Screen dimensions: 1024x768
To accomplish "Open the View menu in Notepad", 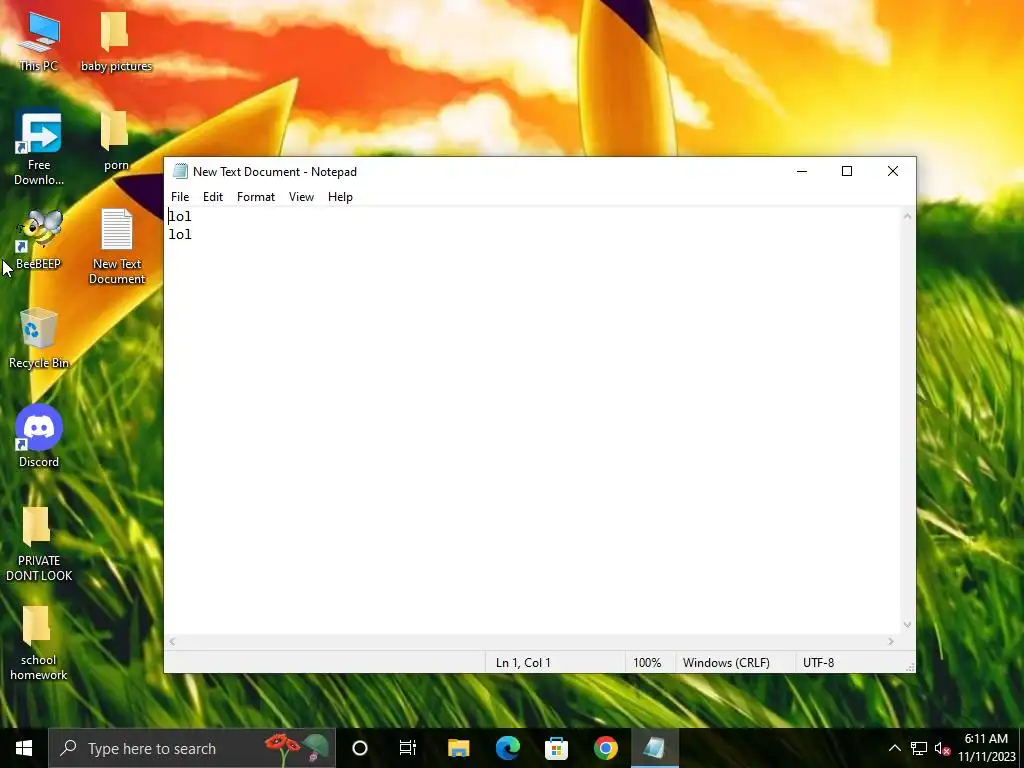I will (301, 197).
